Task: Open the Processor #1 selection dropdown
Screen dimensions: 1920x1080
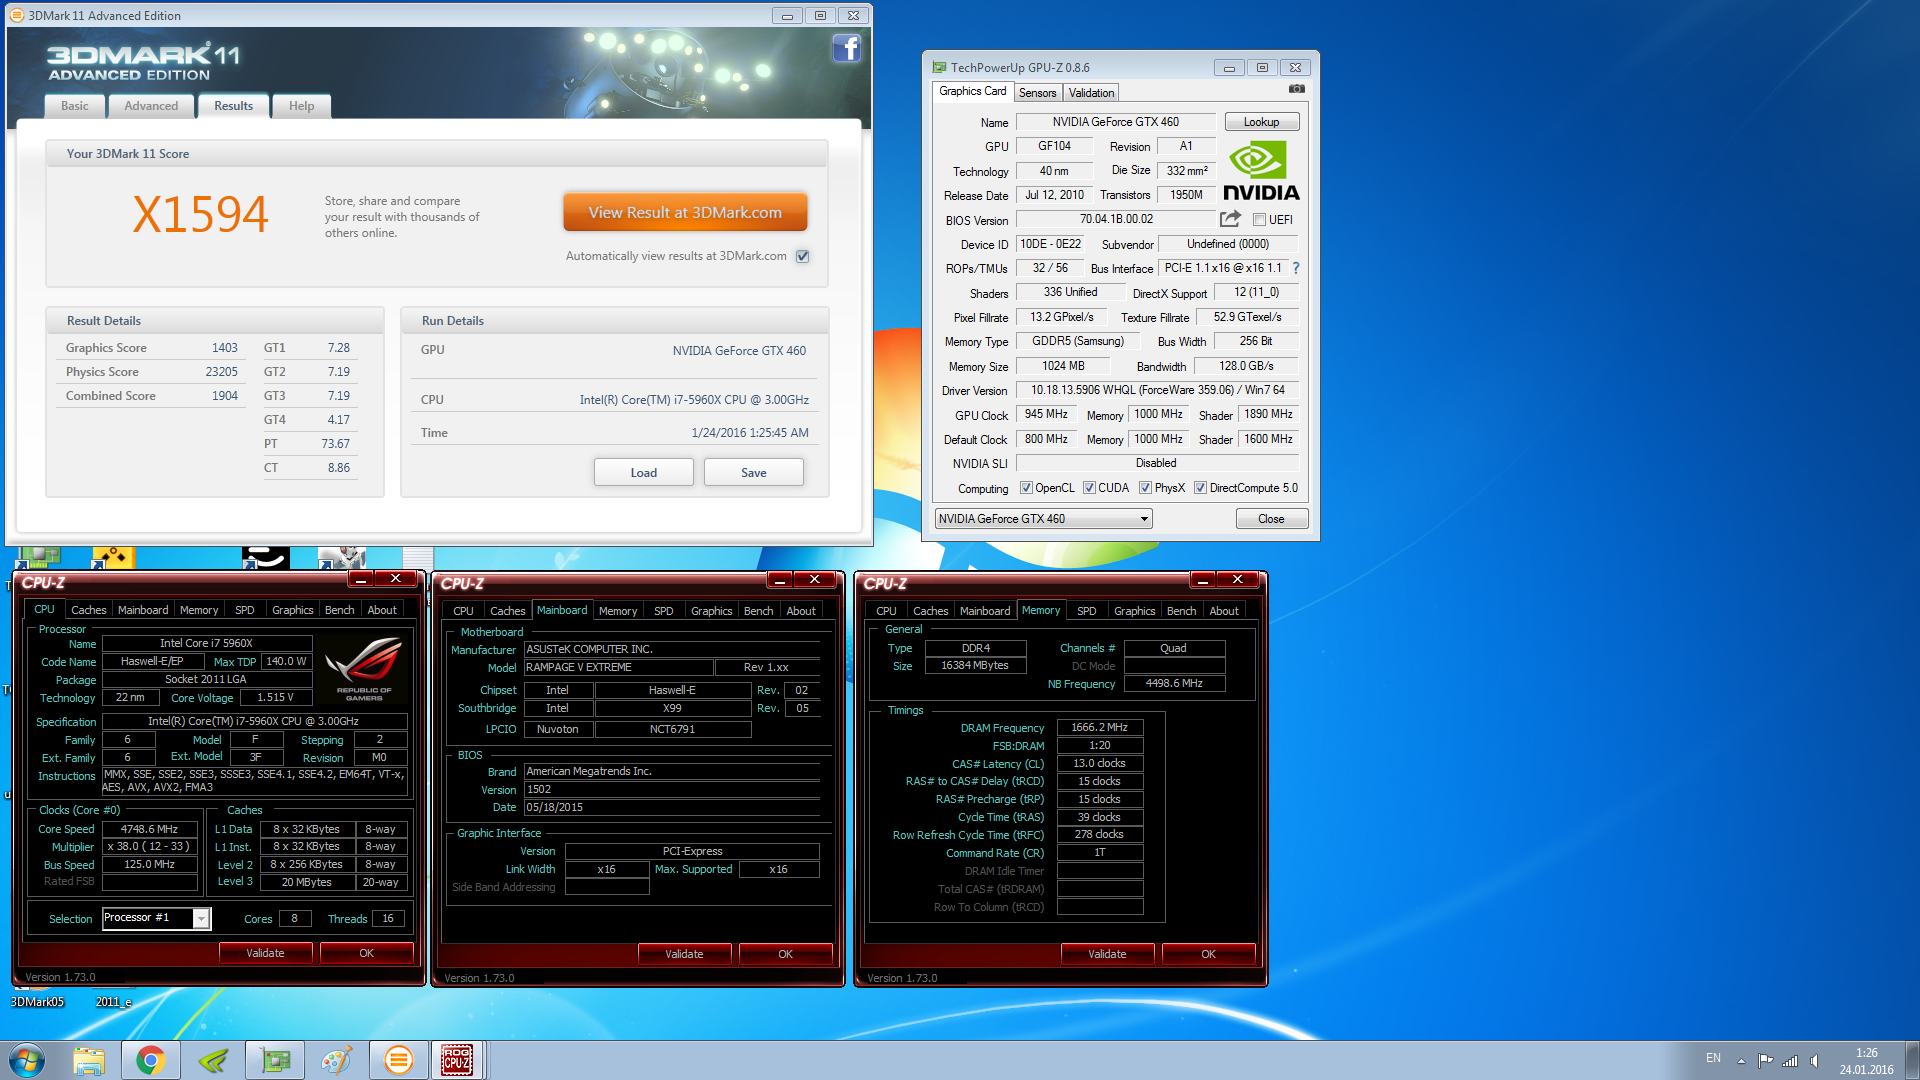Action: coord(156,918)
